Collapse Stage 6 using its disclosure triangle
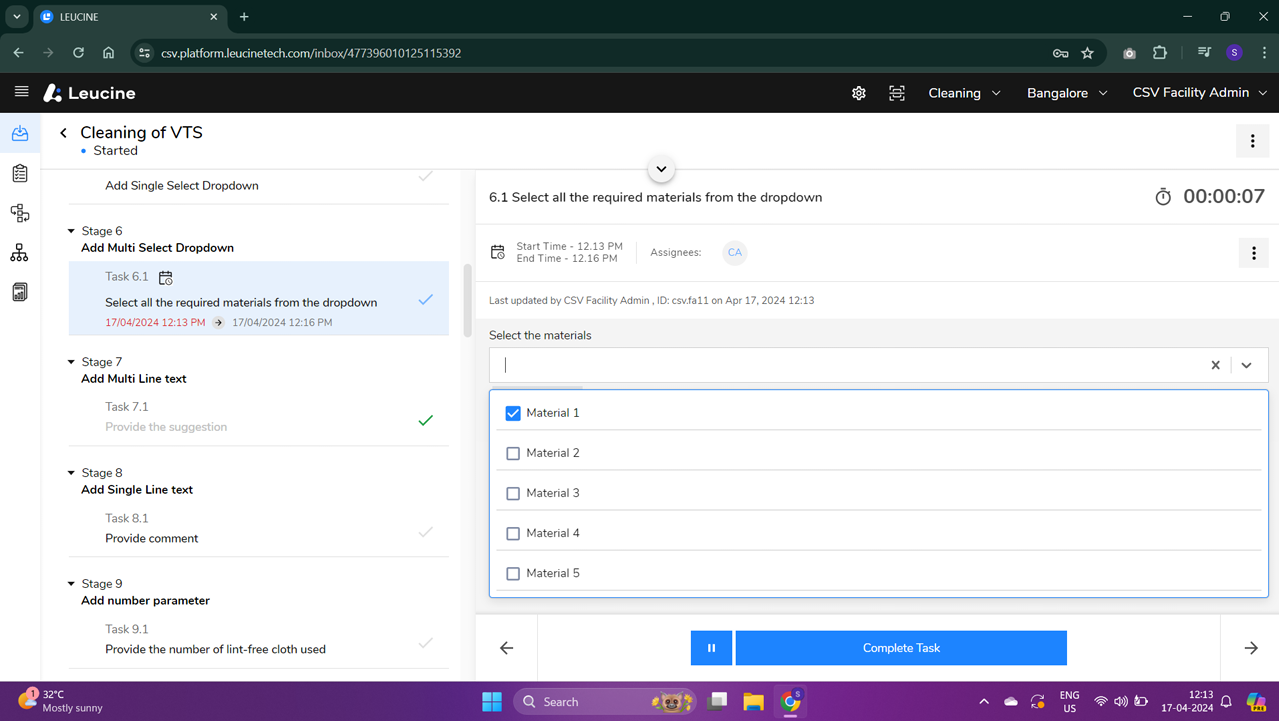The image size is (1279, 721). click(70, 230)
